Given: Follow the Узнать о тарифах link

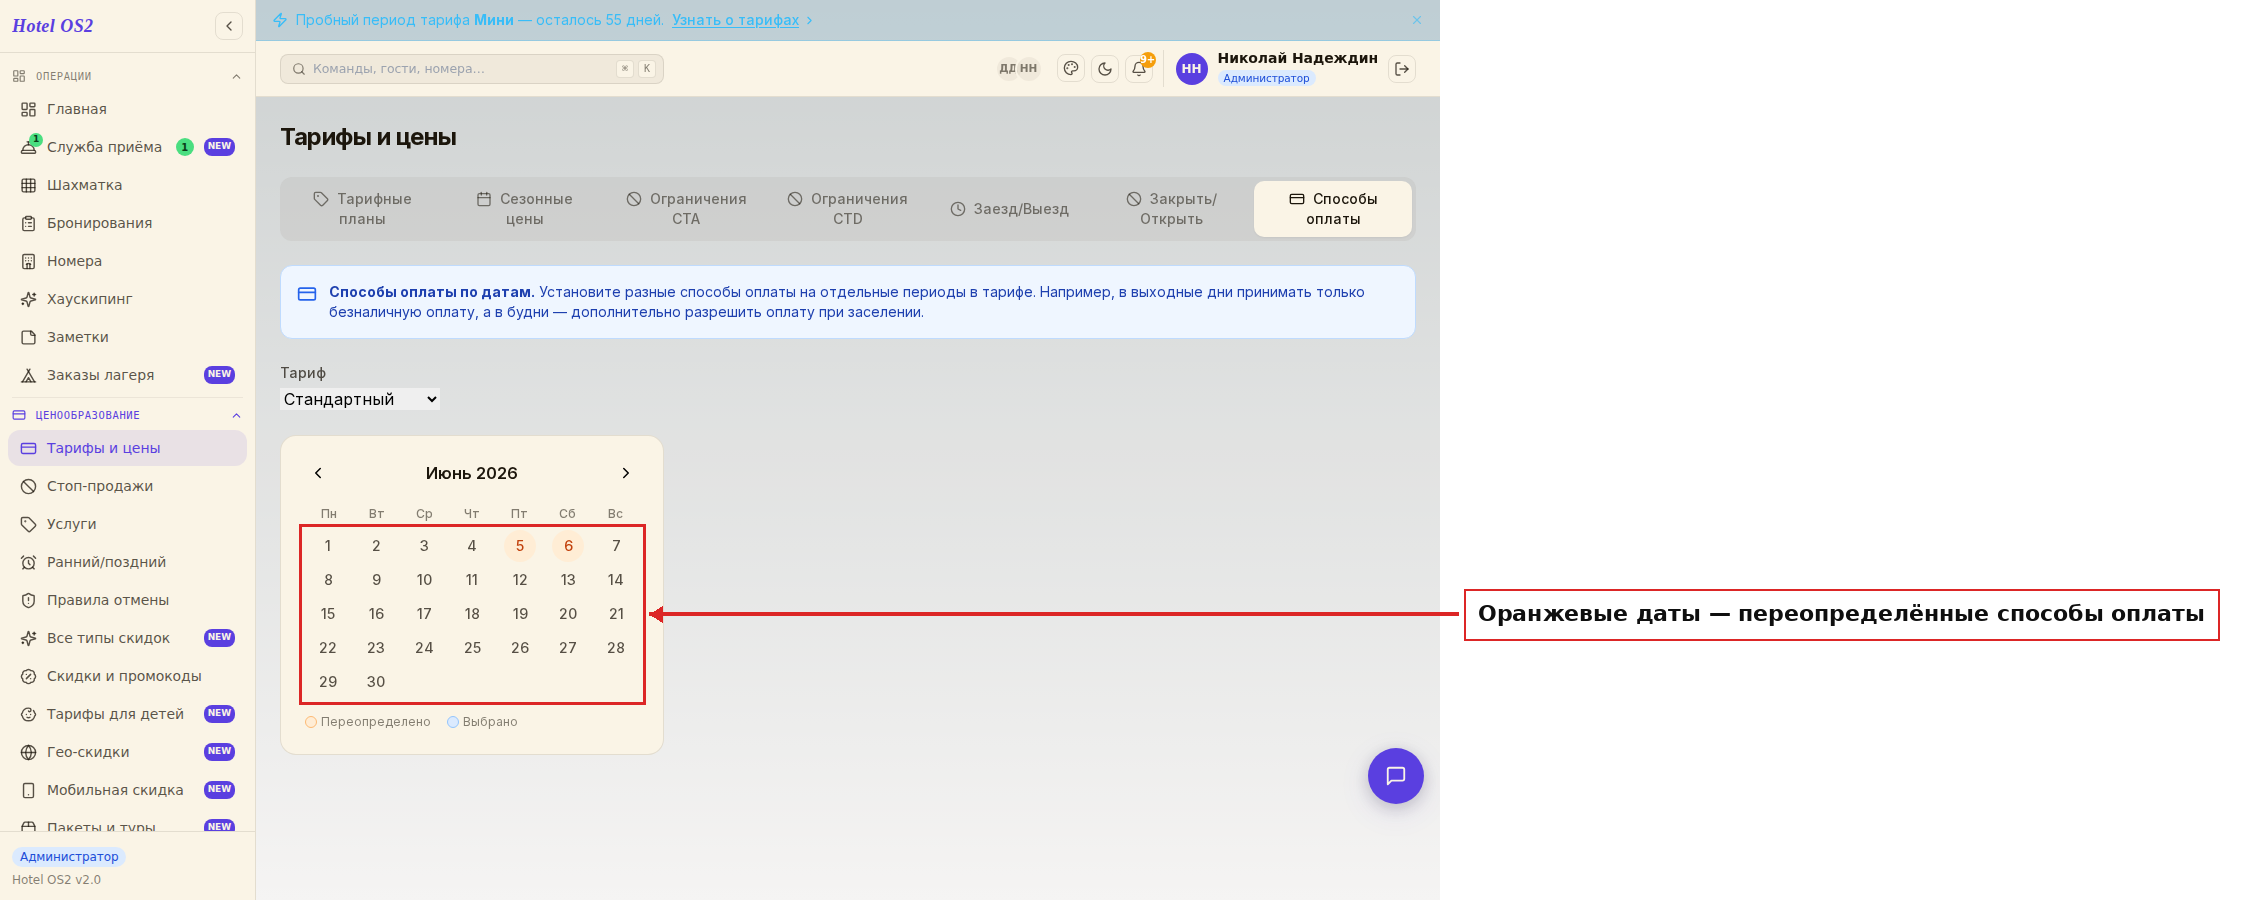Looking at the screenshot, I should click(735, 20).
